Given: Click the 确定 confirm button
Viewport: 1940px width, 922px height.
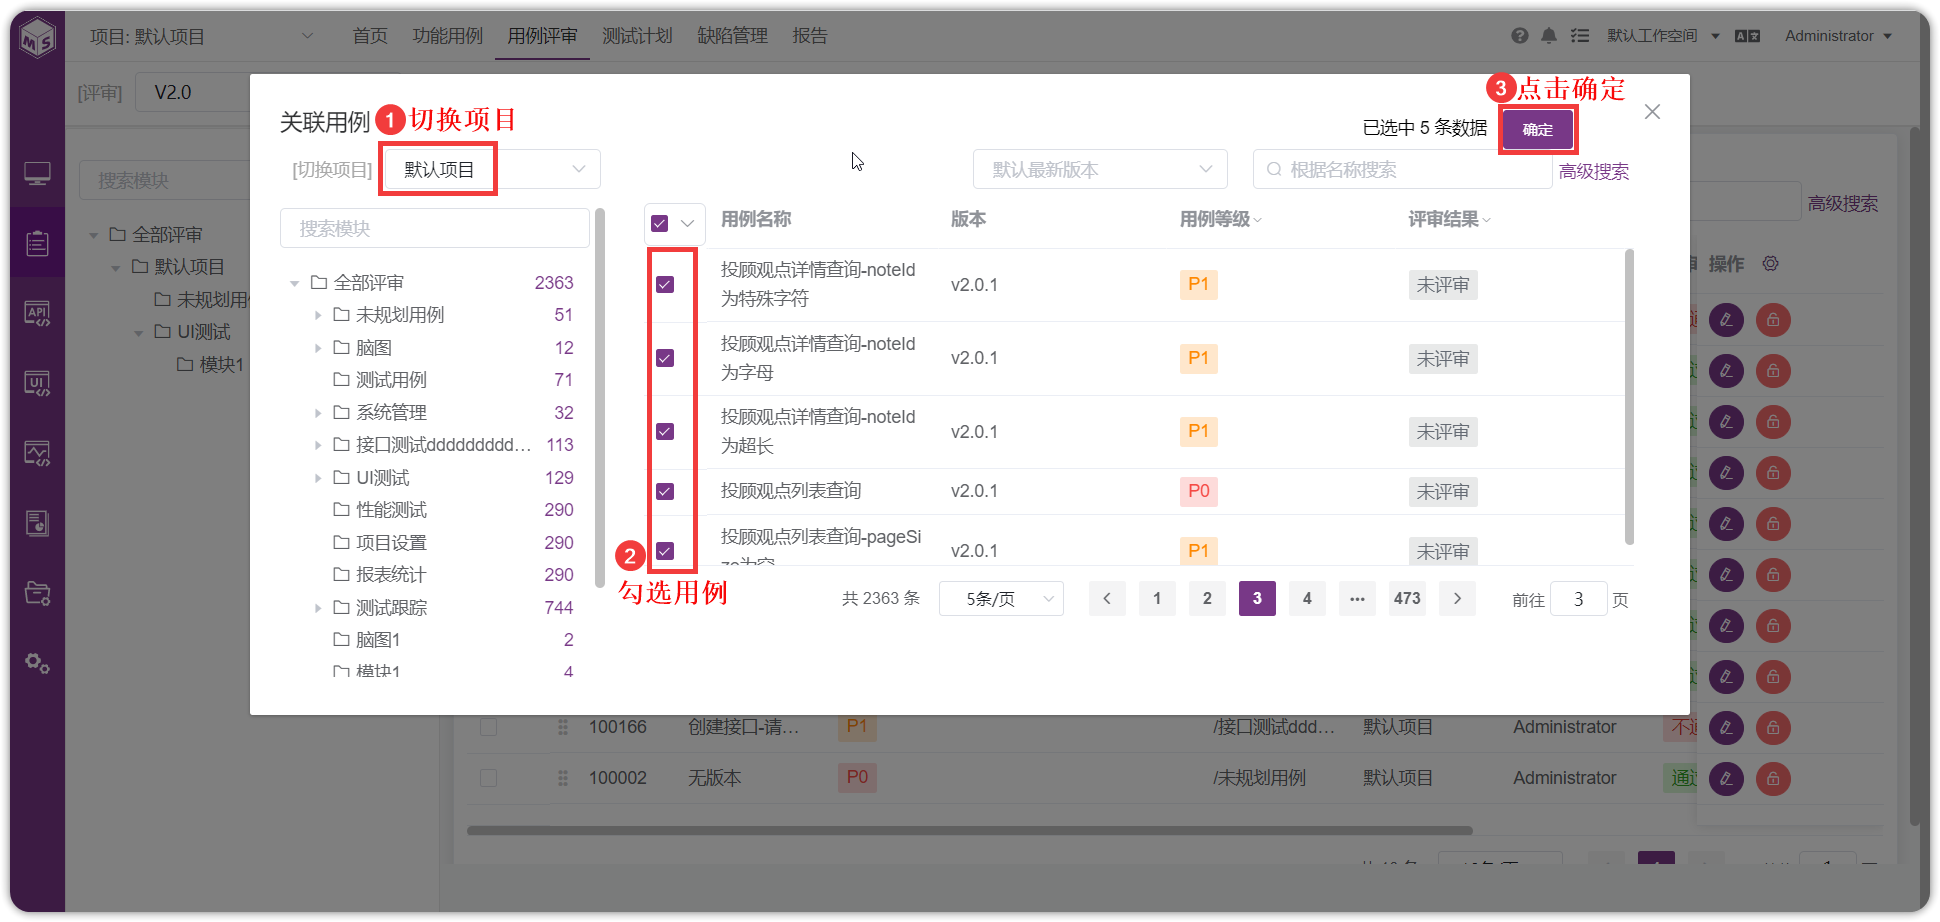Looking at the screenshot, I should pos(1537,129).
